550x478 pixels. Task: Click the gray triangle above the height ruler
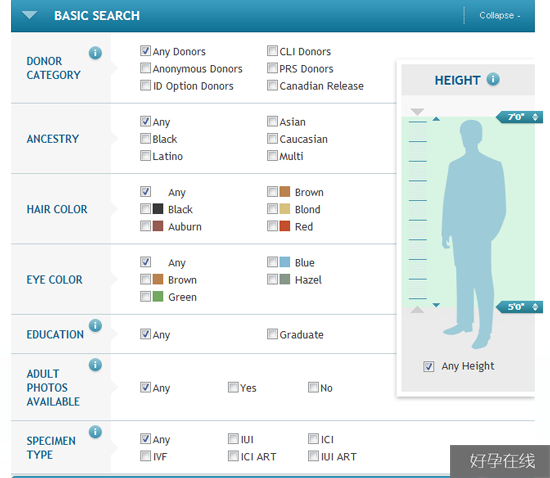click(417, 112)
